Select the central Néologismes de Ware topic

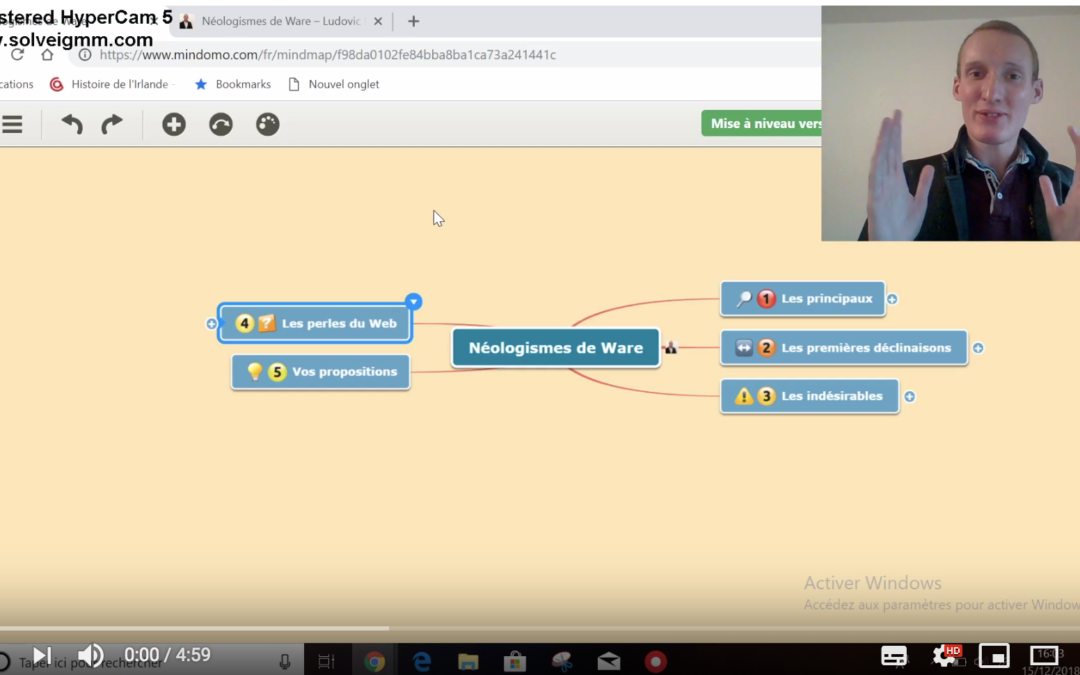tap(556, 348)
